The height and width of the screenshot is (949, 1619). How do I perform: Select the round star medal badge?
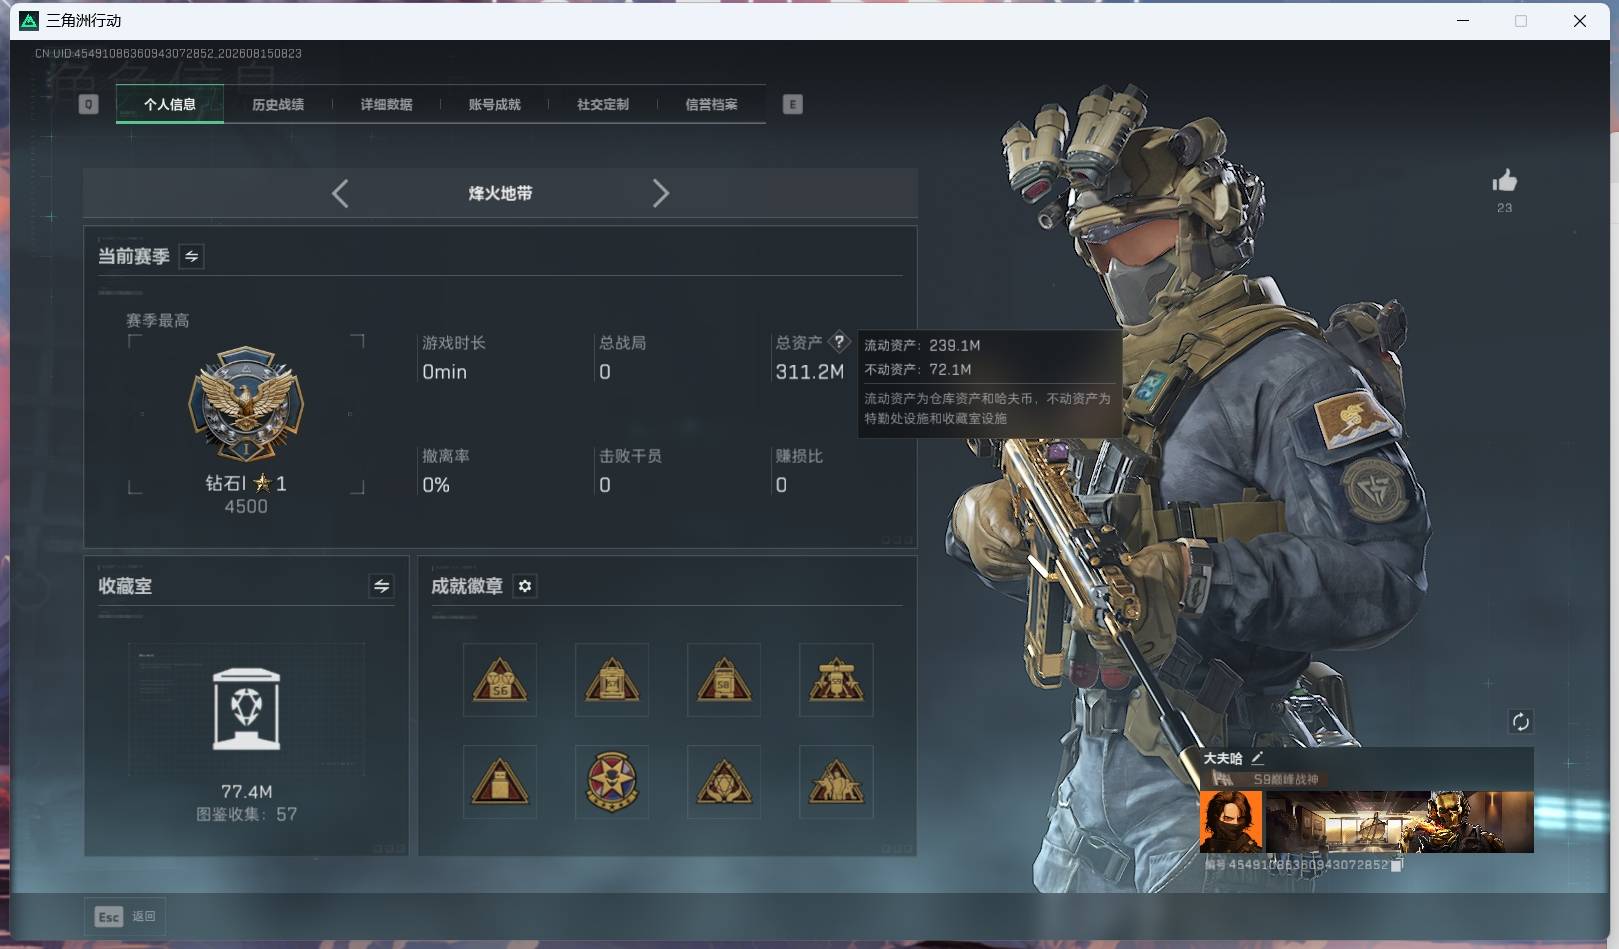click(612, 781)
